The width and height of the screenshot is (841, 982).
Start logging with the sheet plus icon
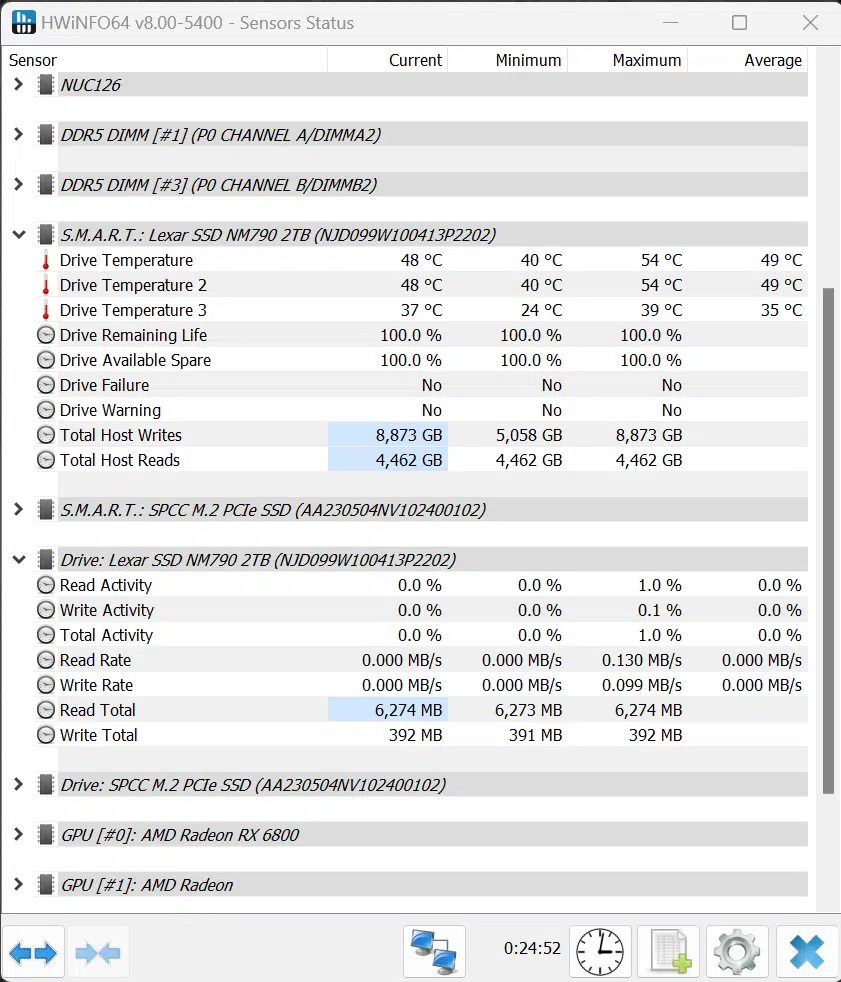point(669,952)
